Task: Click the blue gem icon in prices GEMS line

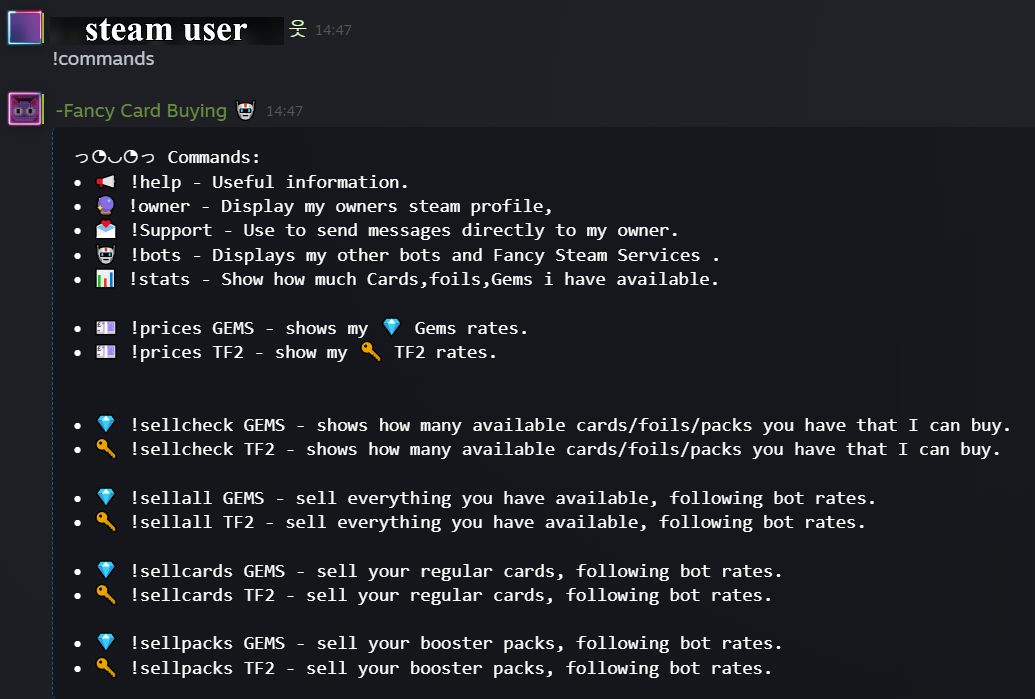Action: click(391, 327)
